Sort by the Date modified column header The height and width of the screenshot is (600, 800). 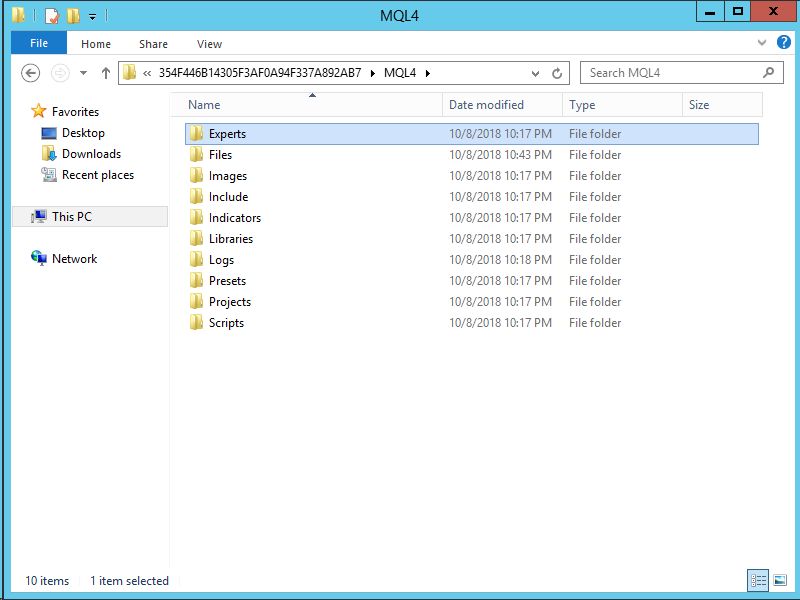486,105
